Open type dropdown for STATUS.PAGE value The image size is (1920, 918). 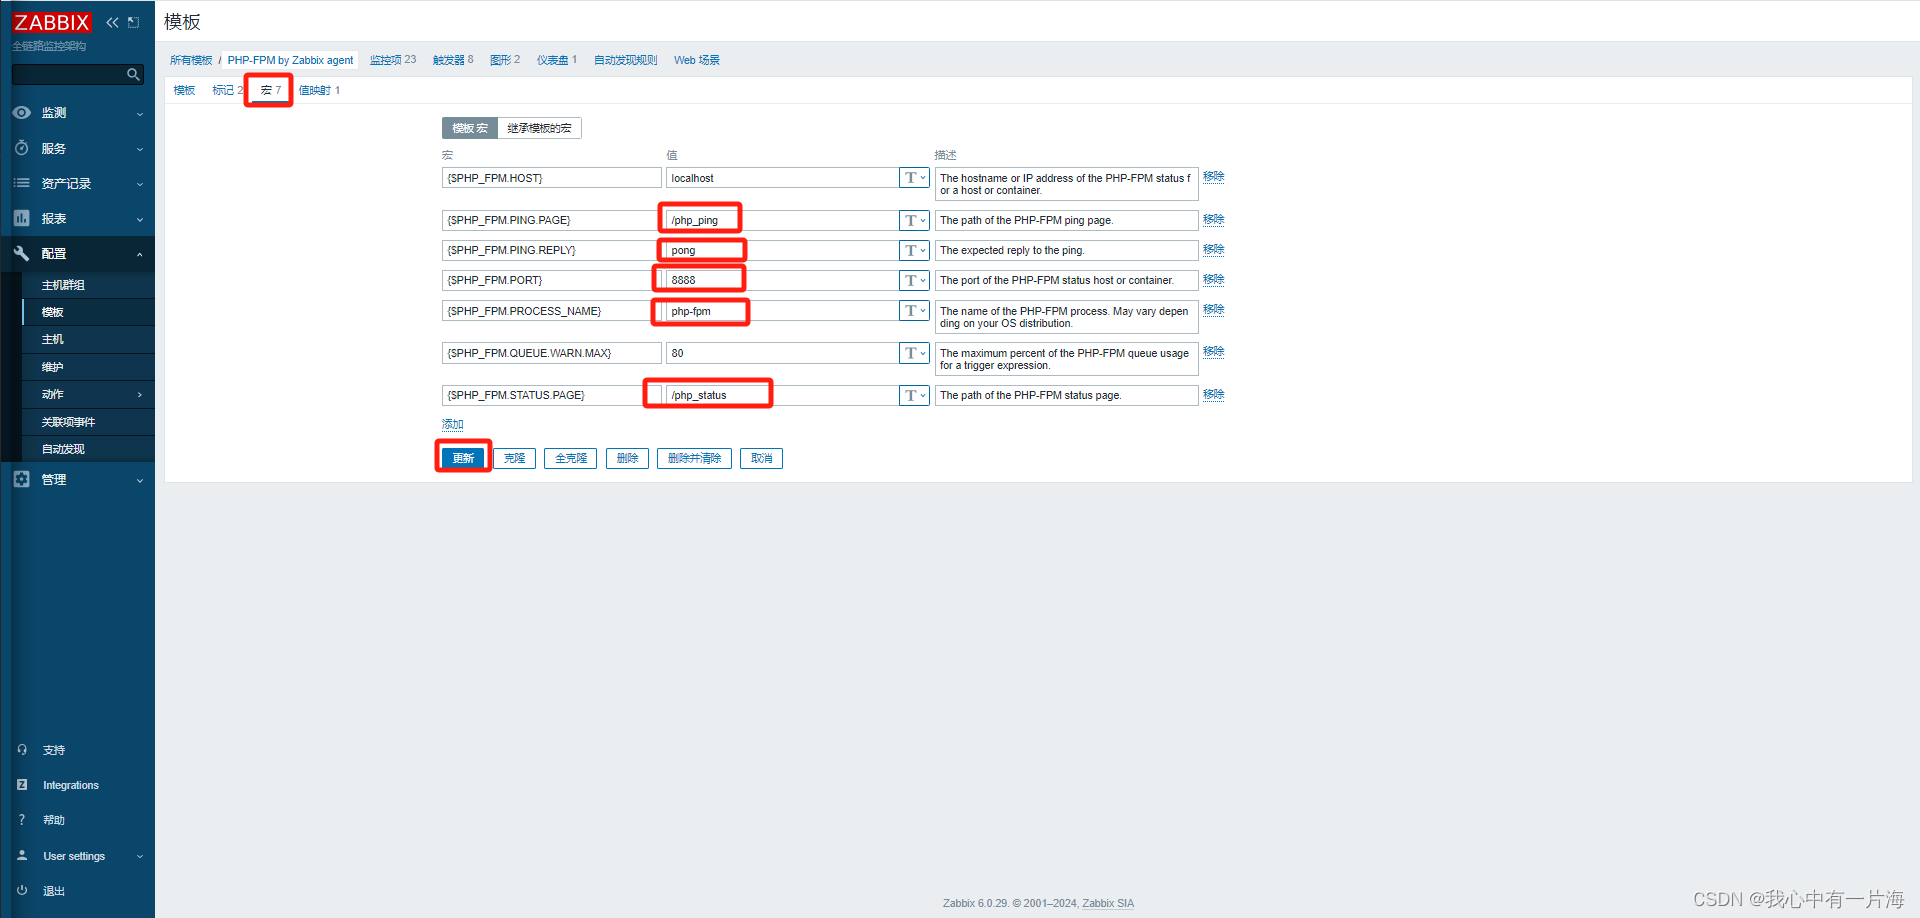[914, 395]
